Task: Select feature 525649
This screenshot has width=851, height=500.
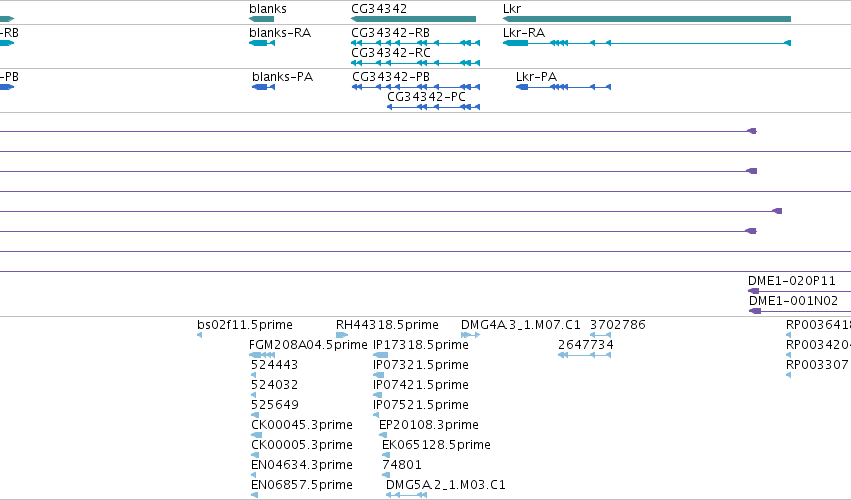Action: point(275,405)
